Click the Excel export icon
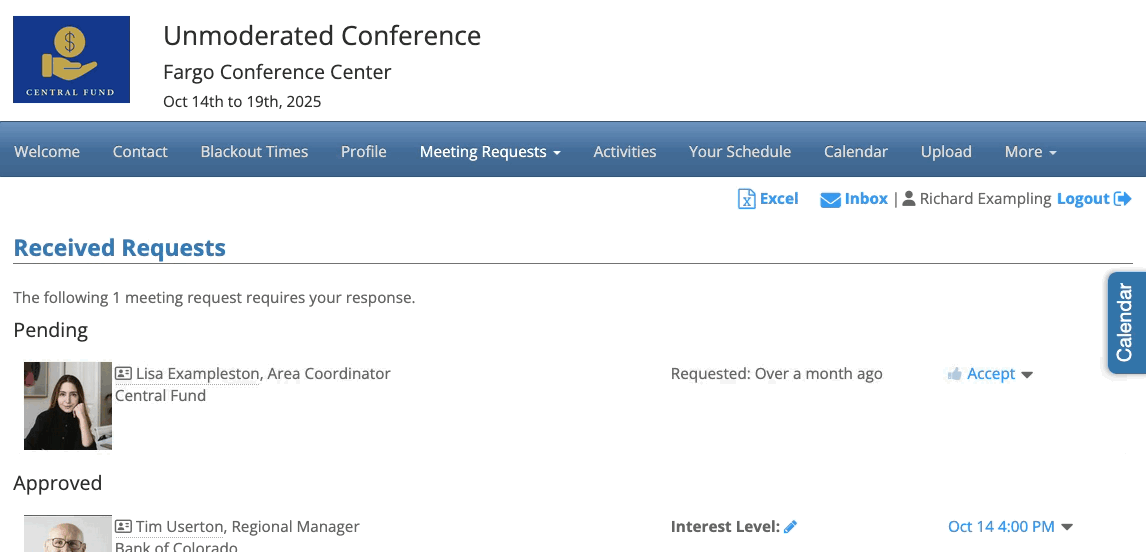This screenshot has width=1146, height=552. (x=746, y=199)
